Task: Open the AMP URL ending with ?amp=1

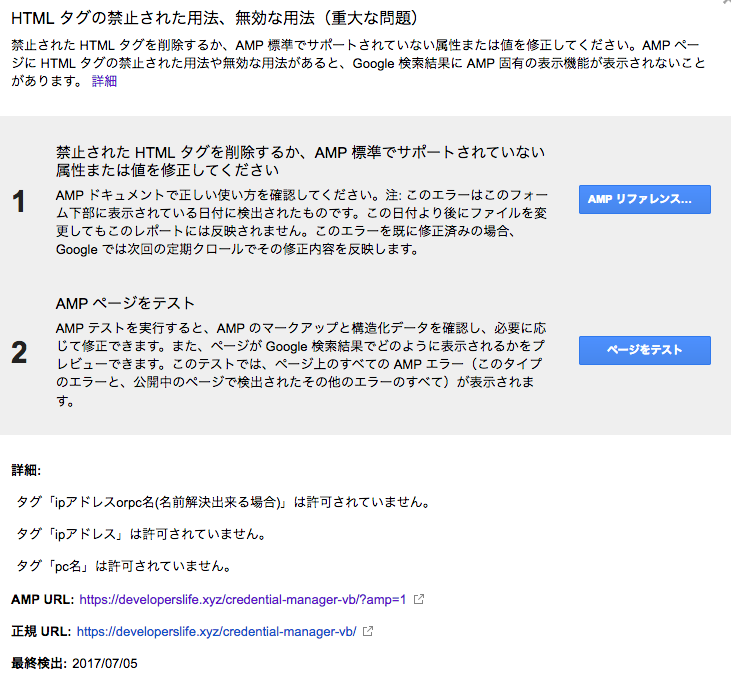Action: point(243,600)
